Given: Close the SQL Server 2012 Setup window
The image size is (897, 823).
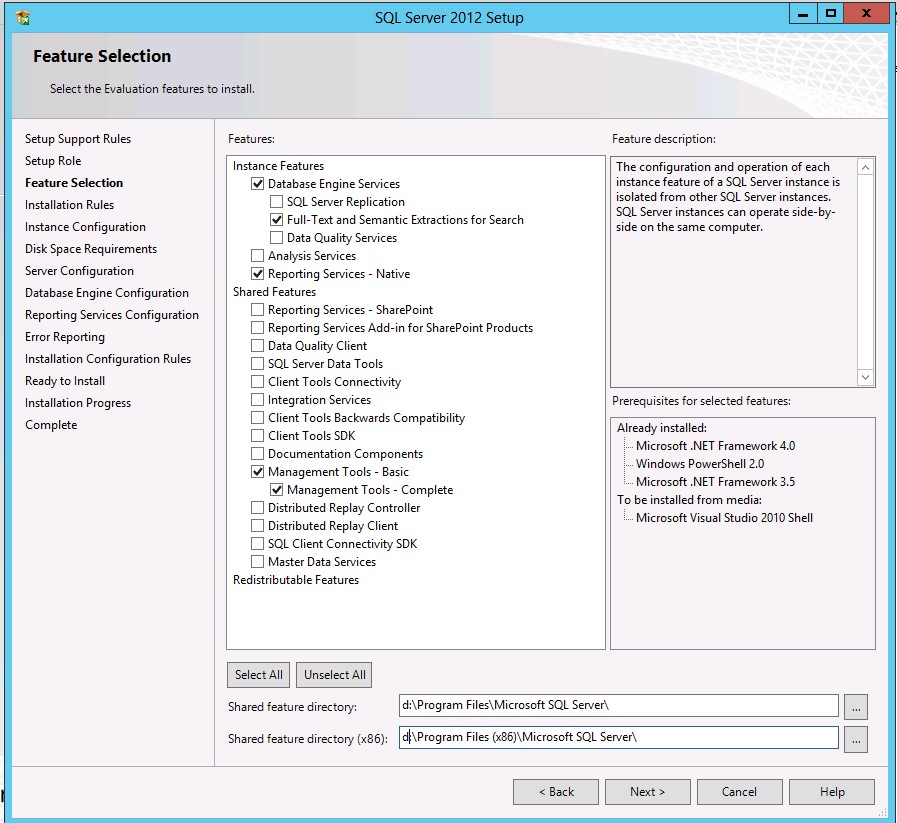Looking at the screenshot, I should 866,14.
